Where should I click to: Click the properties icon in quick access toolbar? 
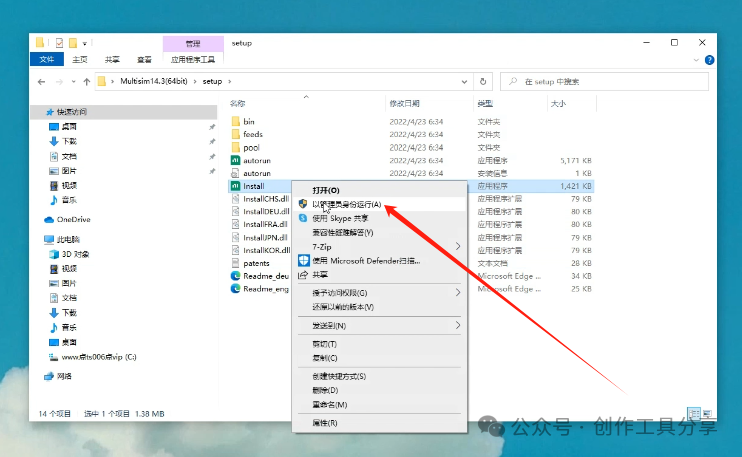tap(59, 43)
